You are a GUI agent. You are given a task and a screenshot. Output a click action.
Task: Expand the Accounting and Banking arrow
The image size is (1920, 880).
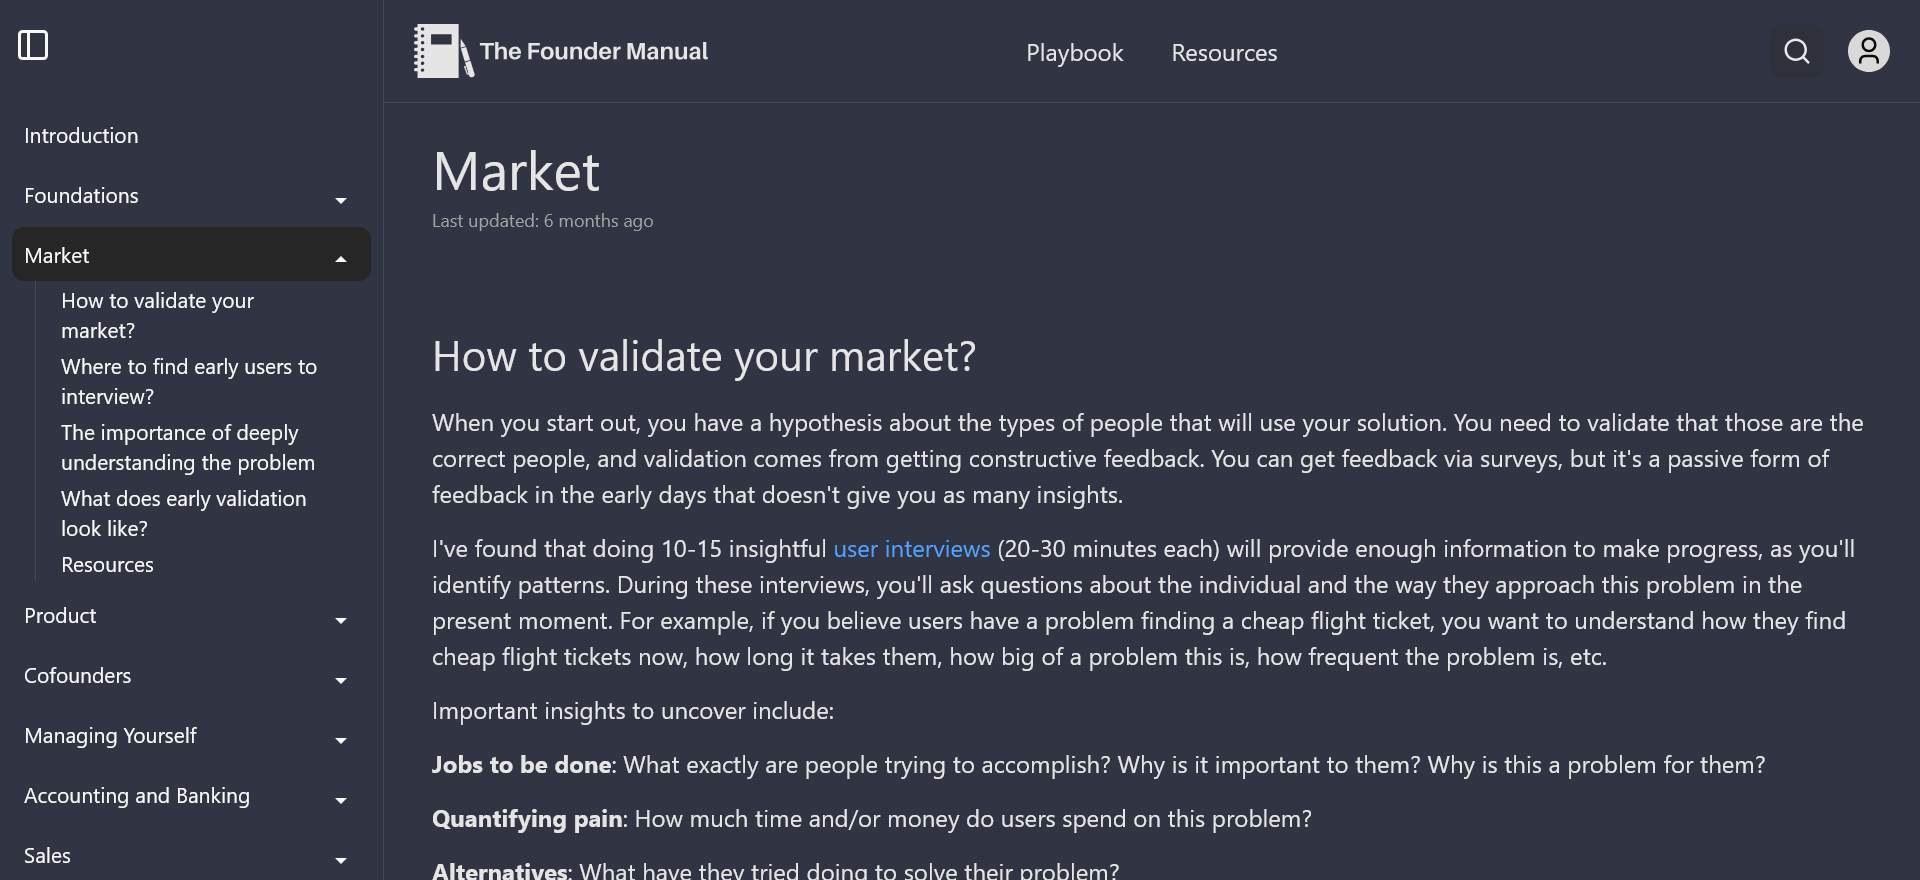pos(341,800)
